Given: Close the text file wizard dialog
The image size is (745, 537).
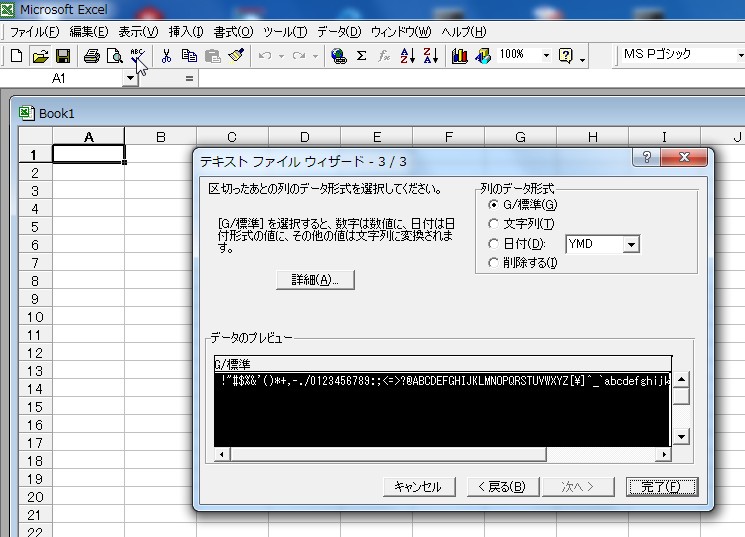Looking at the screenshot, I should pos(684,157).
